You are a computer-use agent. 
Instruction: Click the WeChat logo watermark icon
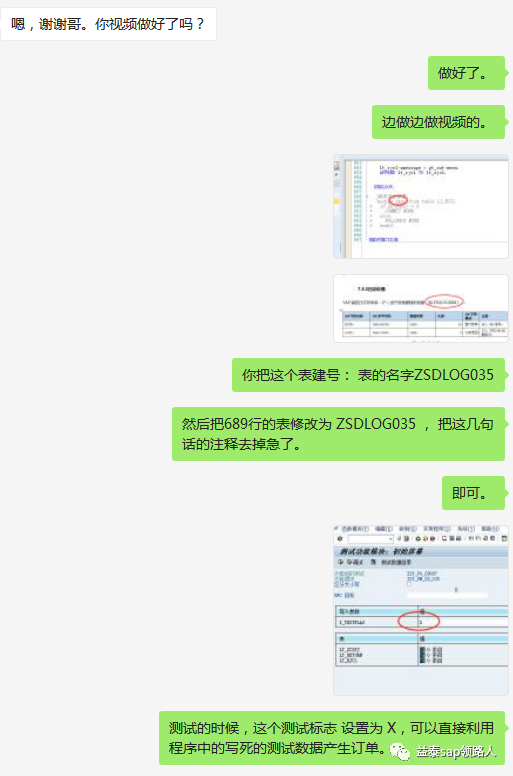click(x=400, y=752)
